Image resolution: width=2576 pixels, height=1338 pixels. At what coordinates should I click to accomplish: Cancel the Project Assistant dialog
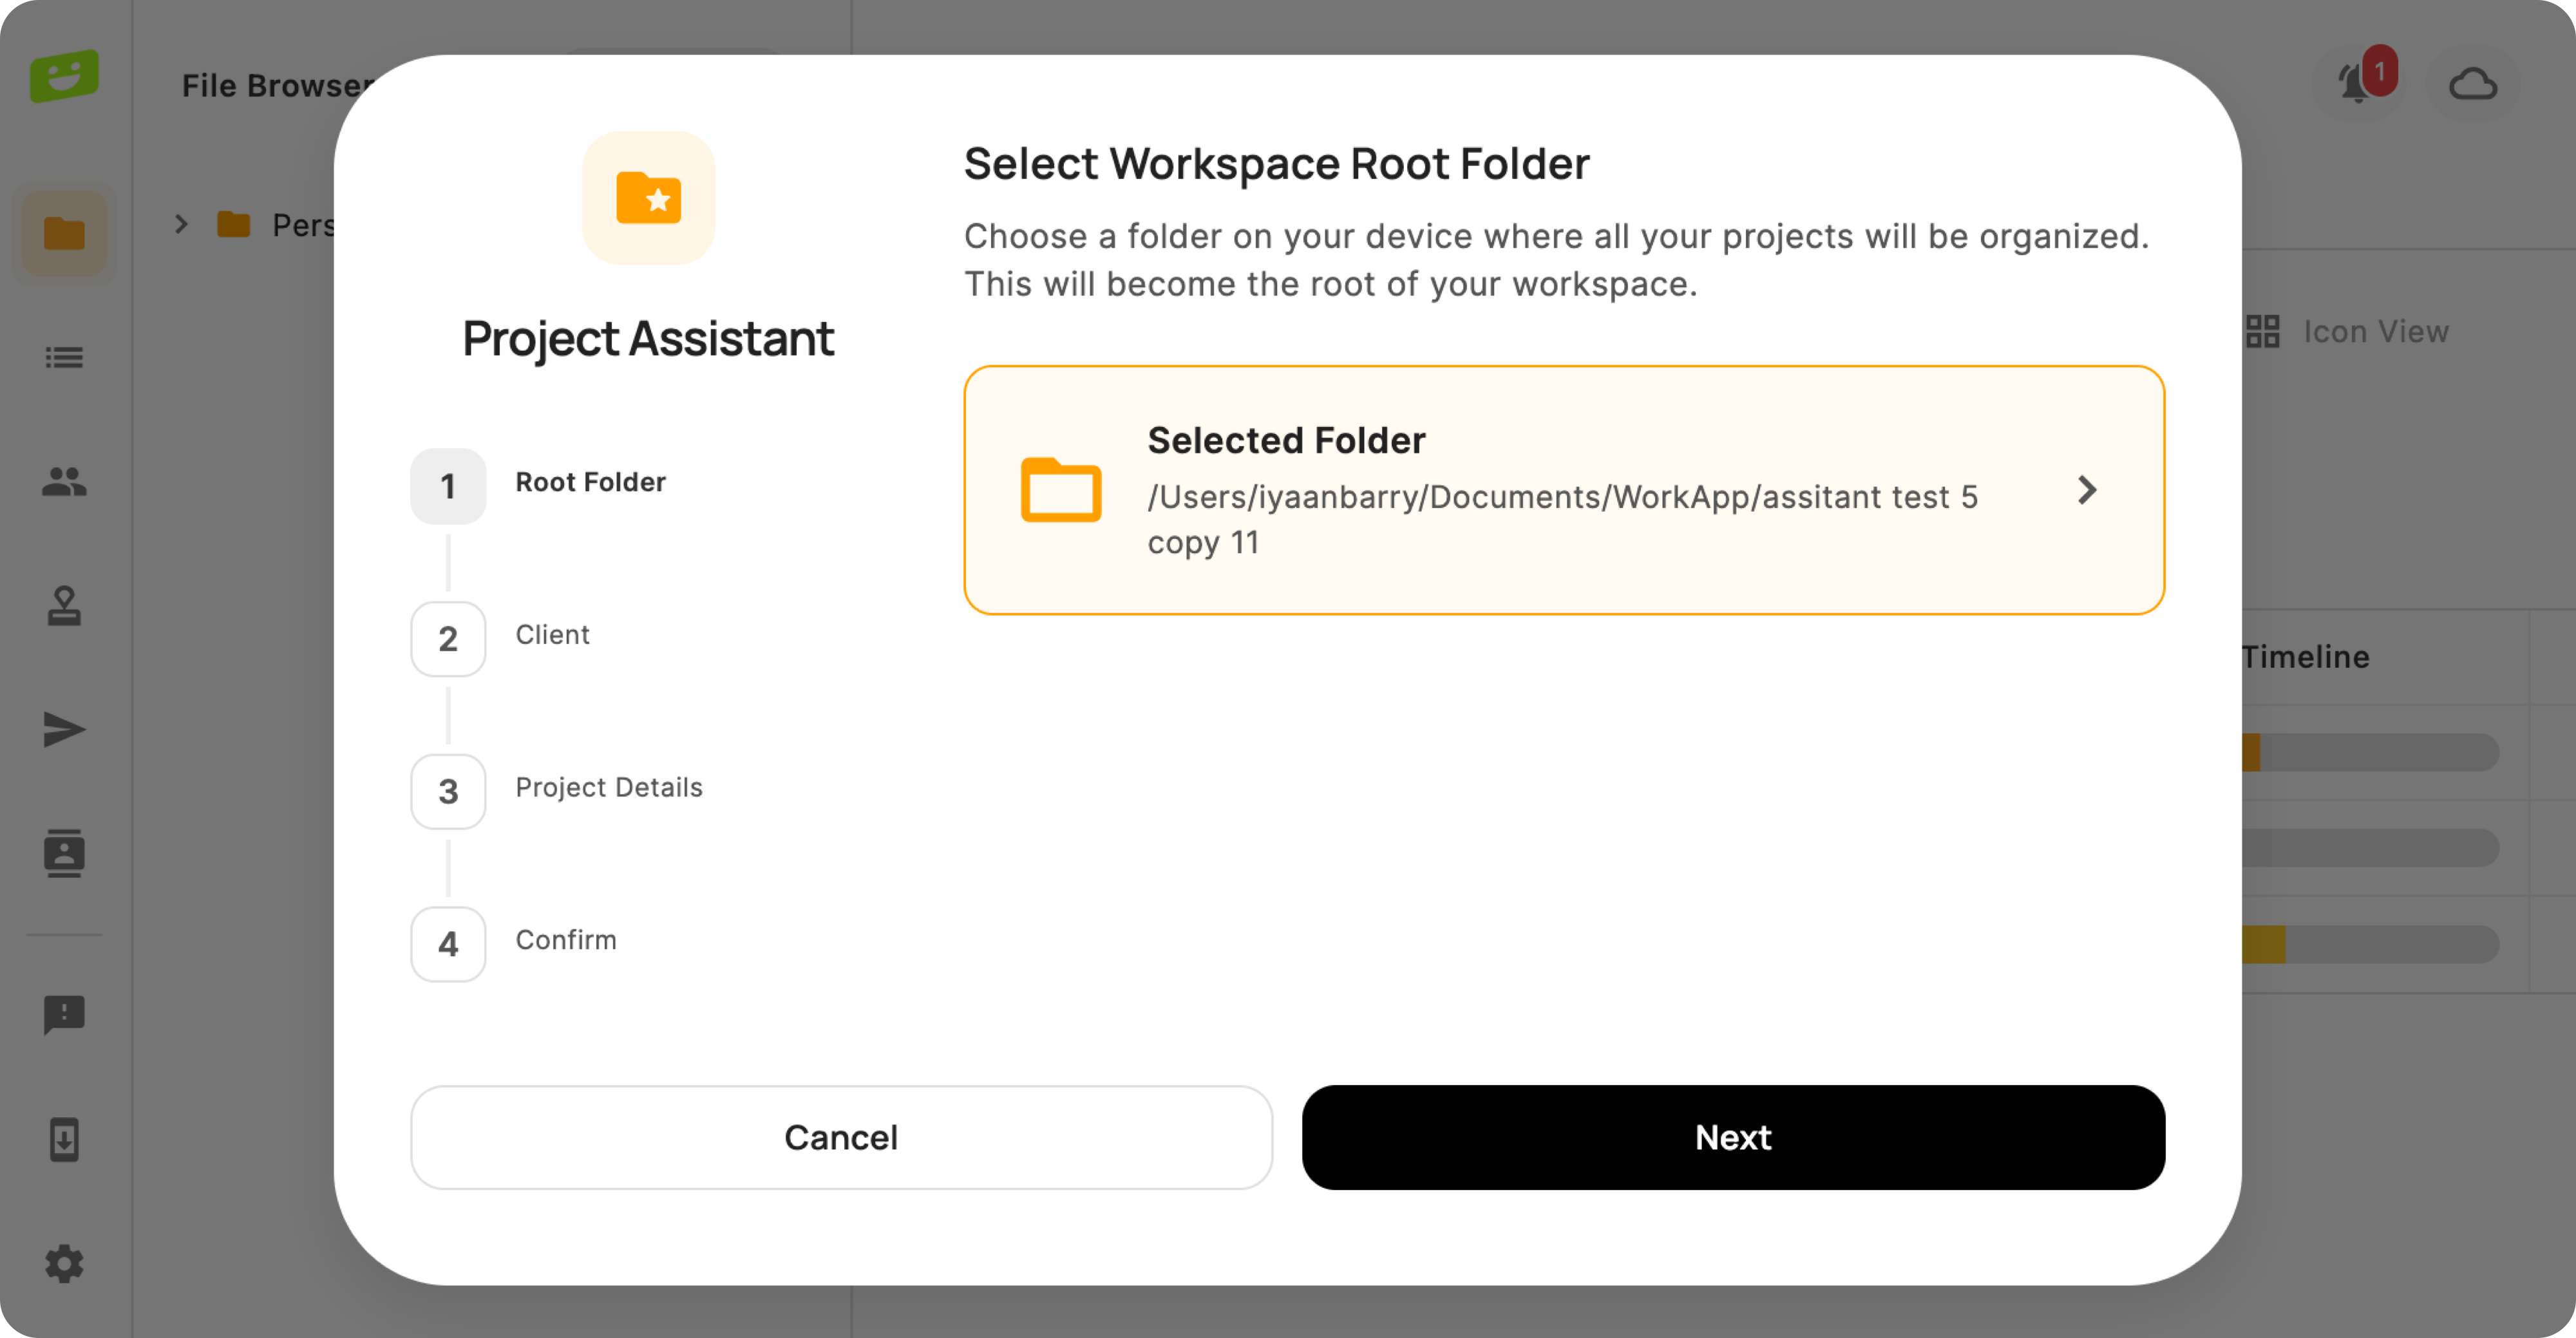pyautogui.click(x=841, y=1137)
